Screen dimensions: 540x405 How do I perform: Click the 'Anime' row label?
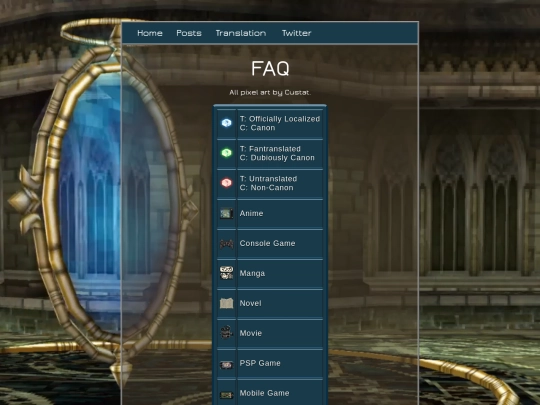[x=251, y=213]
